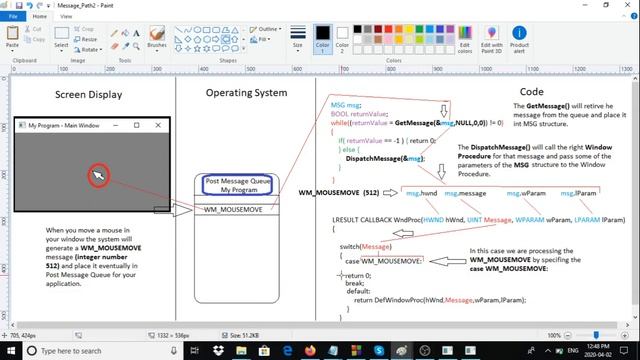The height and width of the screenshot is (360, 640).
Task: Select the Color picker eyedropper tool
Action: (x=125, y=46)
